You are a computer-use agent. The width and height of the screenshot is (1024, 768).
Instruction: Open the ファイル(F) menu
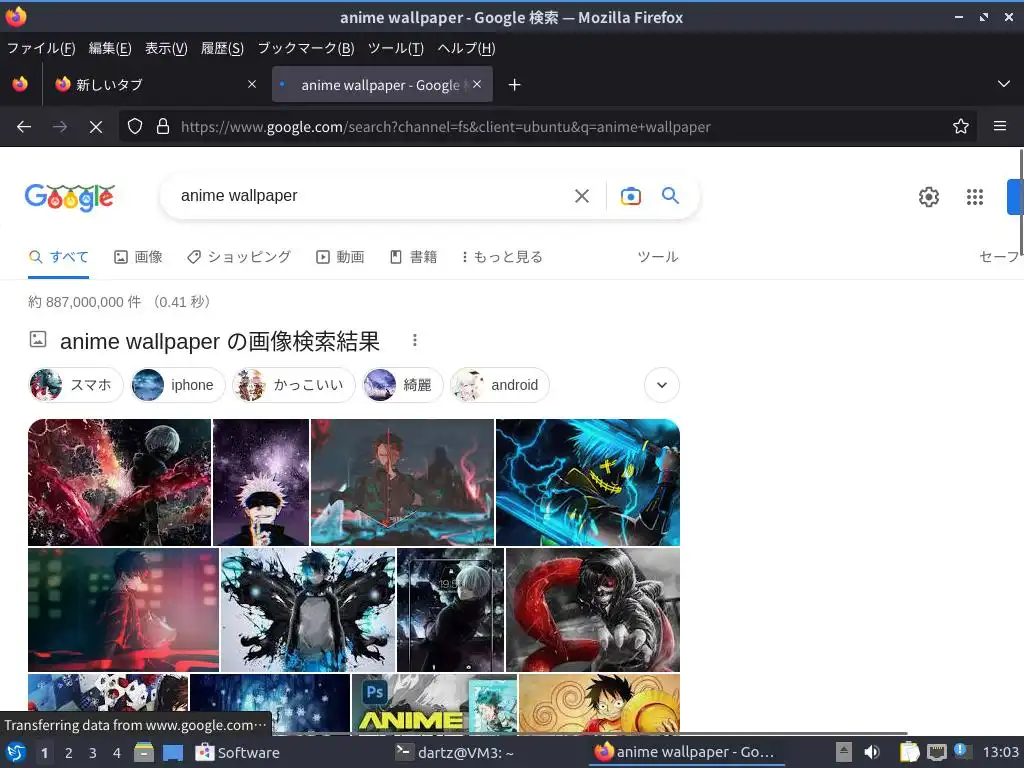41,48
